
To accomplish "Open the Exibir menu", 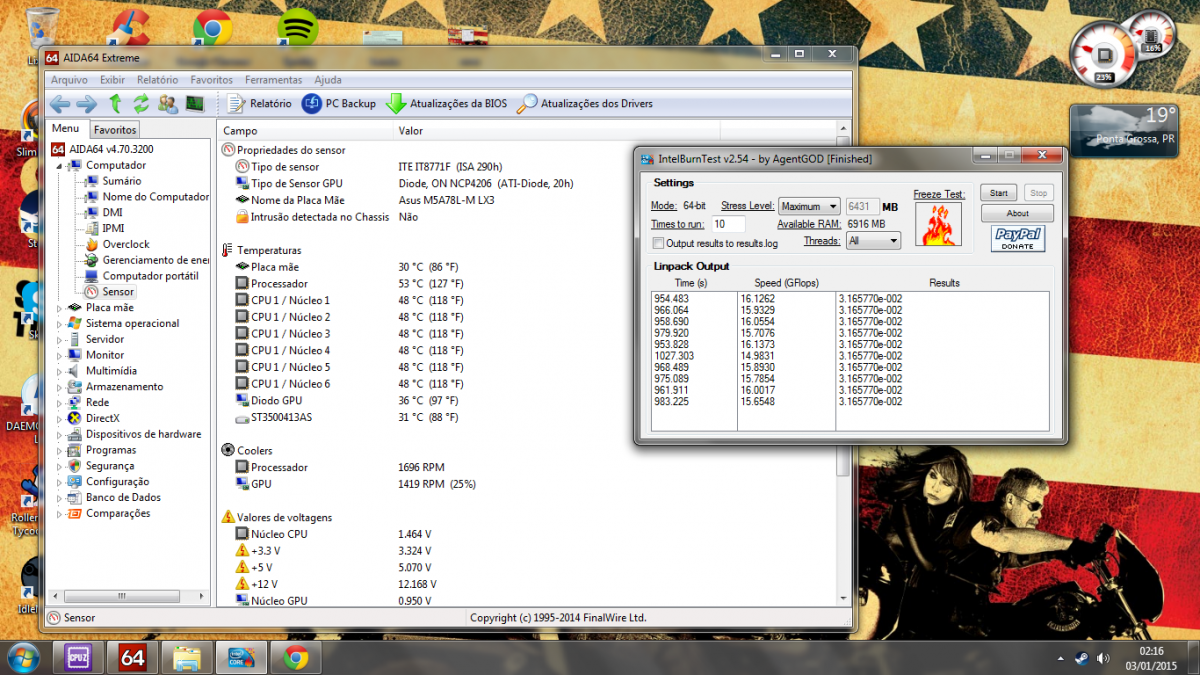I will [x=113, y=80].
